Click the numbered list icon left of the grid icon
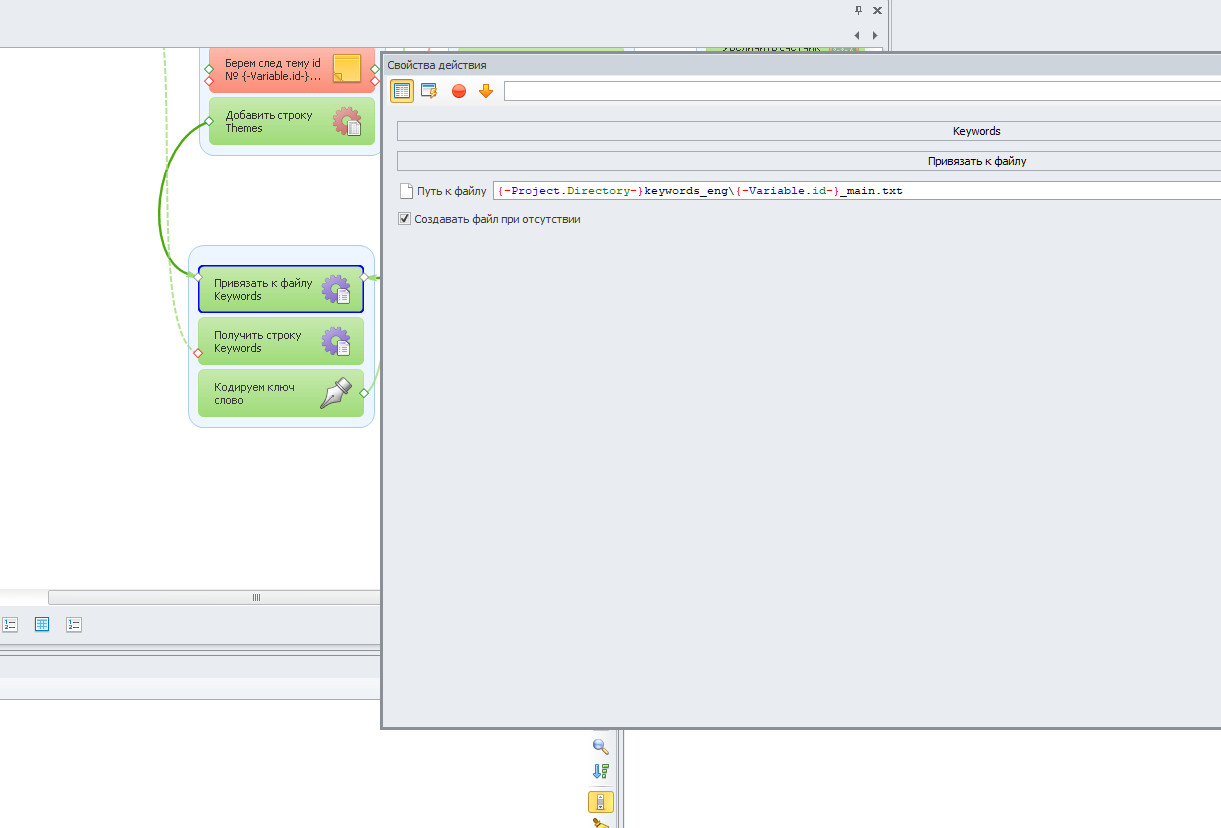The image size is (1221, 828). 10,624
